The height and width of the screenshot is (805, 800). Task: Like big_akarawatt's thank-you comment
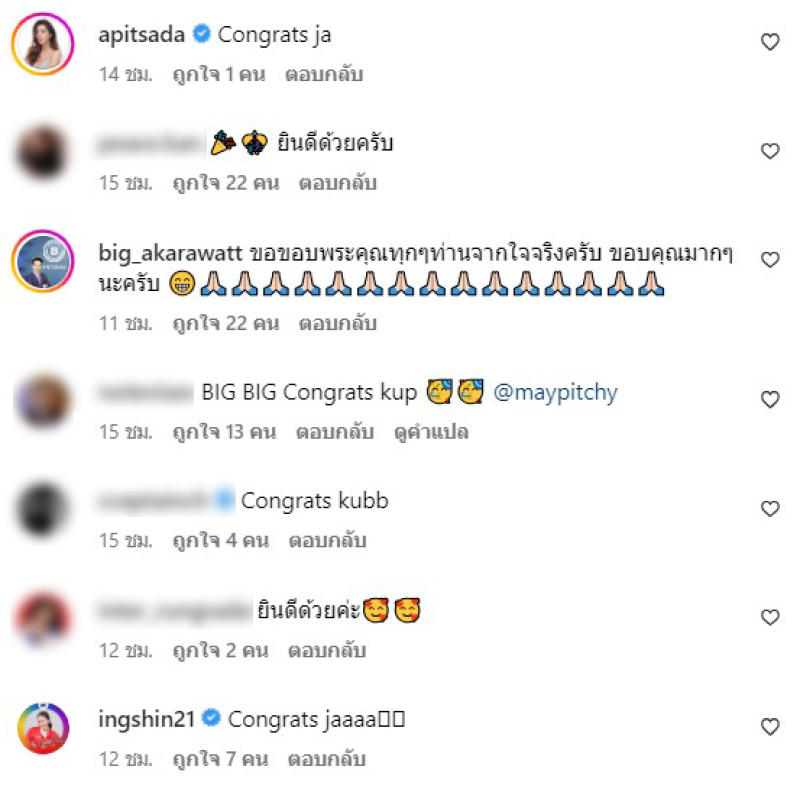(770, 260)
